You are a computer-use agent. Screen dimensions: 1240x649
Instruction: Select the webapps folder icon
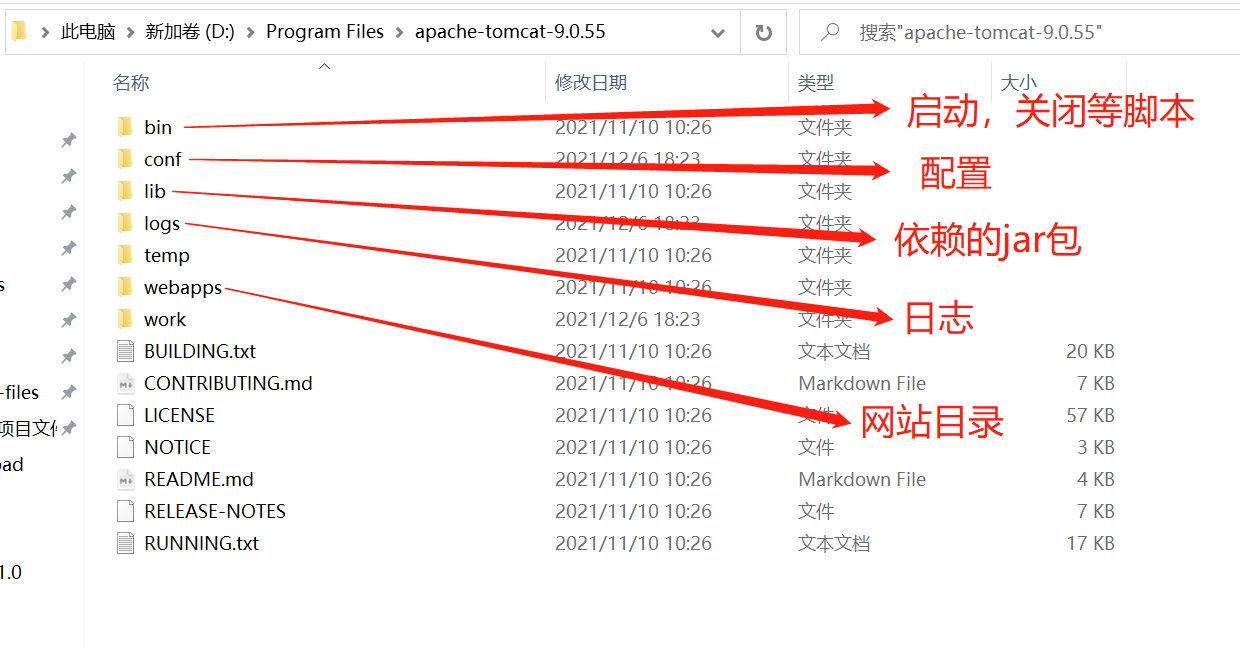125,287
